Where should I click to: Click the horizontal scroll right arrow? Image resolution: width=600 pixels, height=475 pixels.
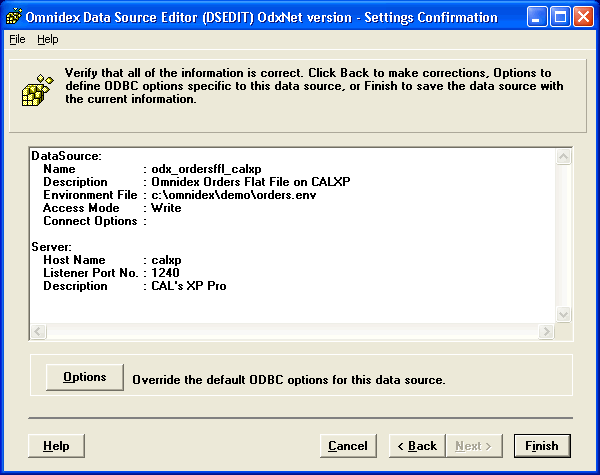[546, 331]
